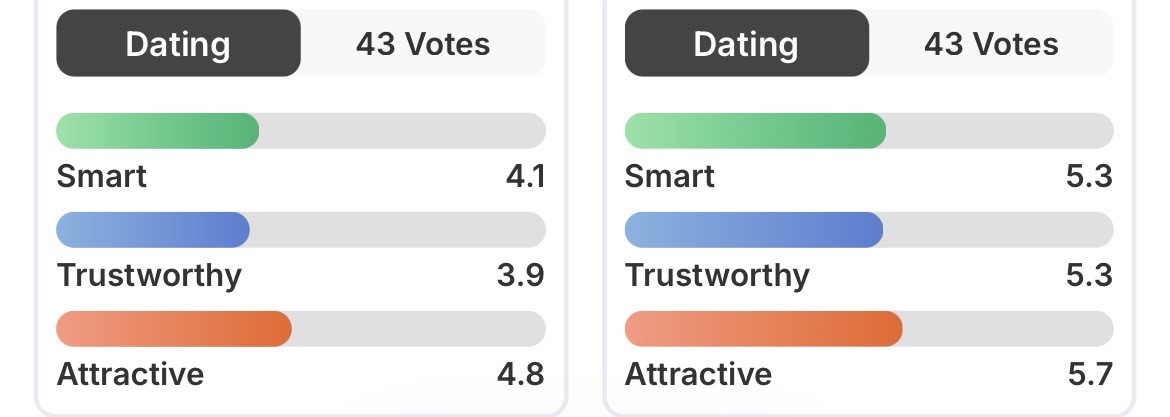The image size is (1170, 417).
Task: Click the Smart score value 4.1
Action: point(524,177)
